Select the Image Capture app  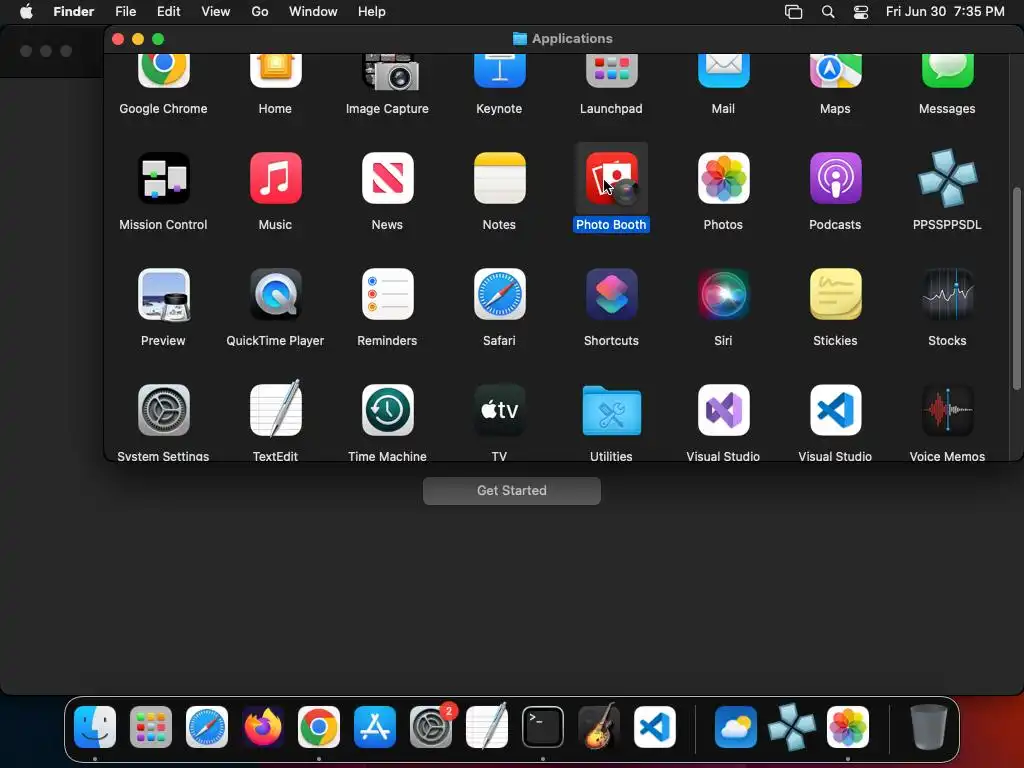click(390, 72)
